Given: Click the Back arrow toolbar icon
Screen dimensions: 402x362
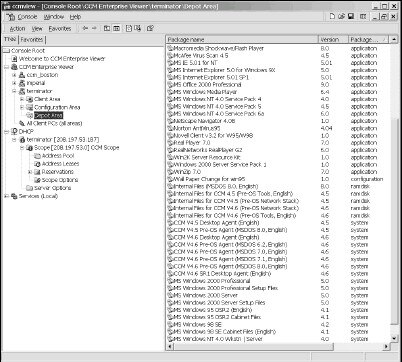Looking at the screenshot, I should coord(85,28).
